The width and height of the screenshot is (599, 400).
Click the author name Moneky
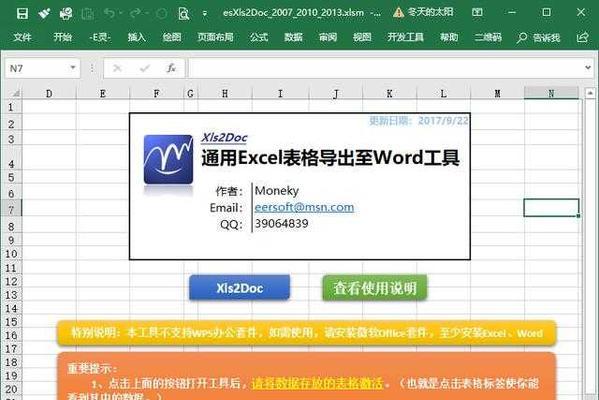277,191
